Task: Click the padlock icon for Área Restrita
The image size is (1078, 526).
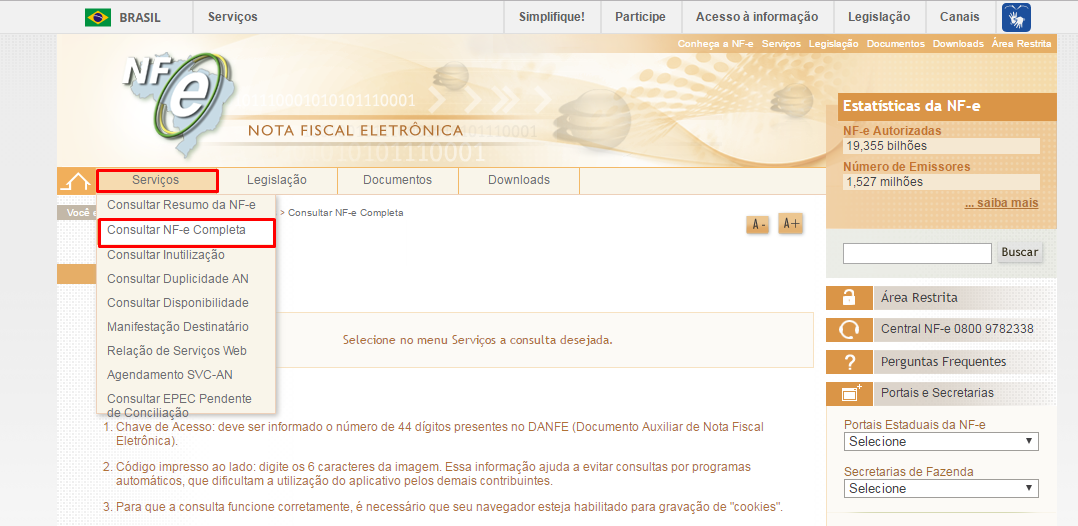Action: [849, 298]
